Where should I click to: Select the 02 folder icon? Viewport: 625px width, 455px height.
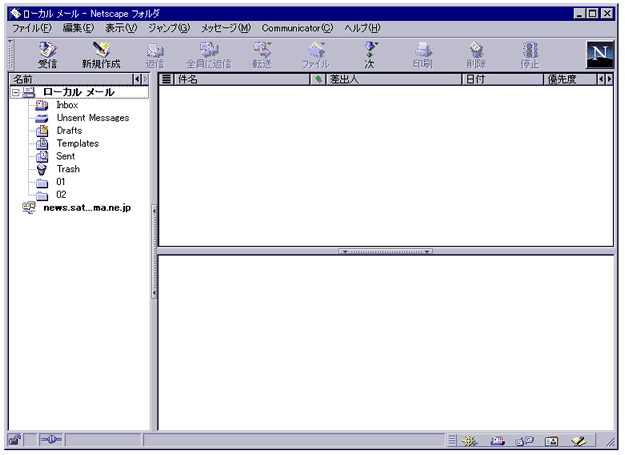pyautogui.click(x=42, y=195)
